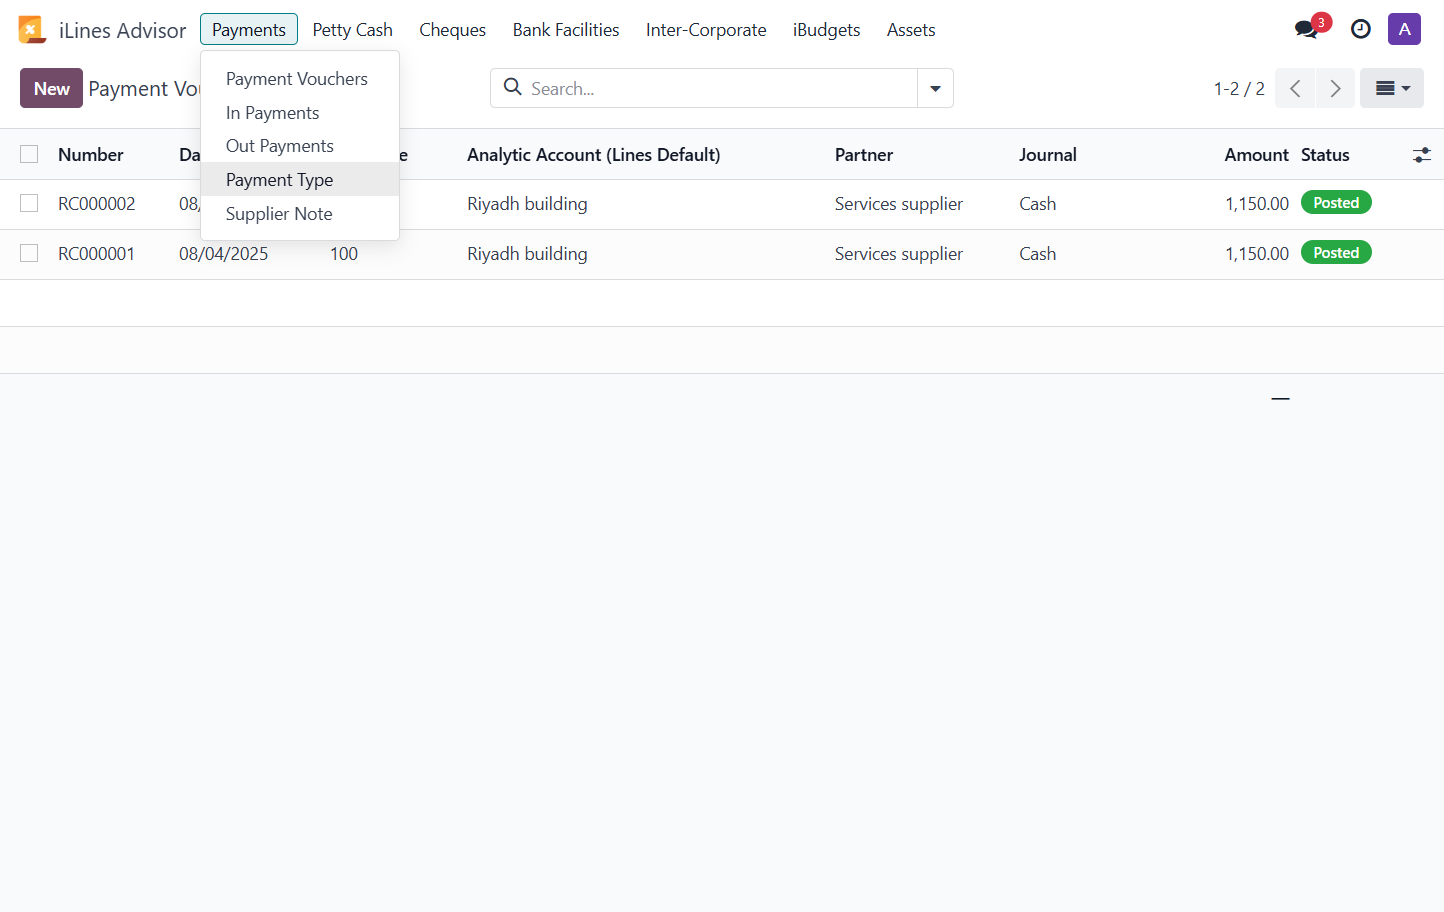Screen dimensions: 1444x912
Task: Open the Petty Cash menu
Action: [x=352, y=29]
